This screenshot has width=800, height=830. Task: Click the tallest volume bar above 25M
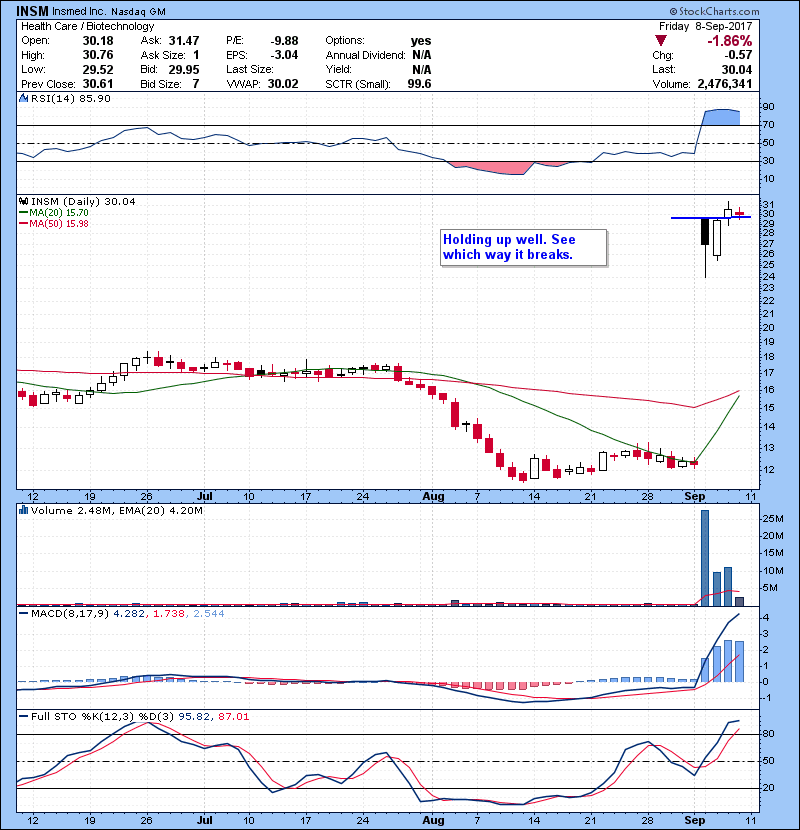[x=705, y=557]
